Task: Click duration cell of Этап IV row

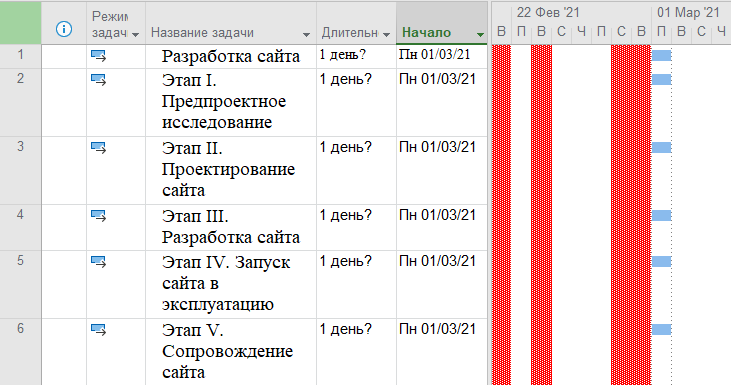Action: click(x=356, y=285)
